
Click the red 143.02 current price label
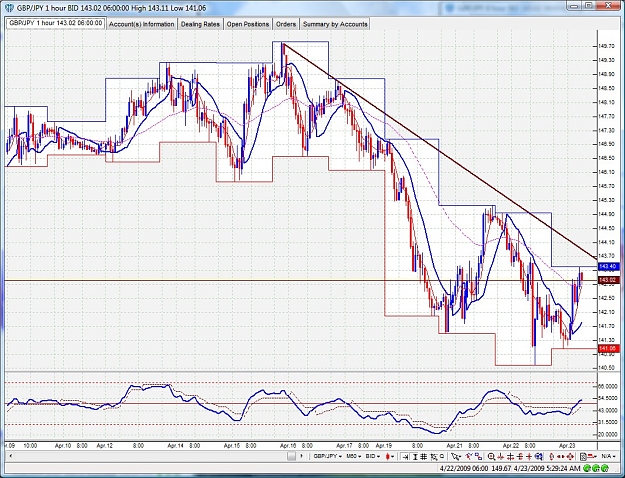coord(608,280)
